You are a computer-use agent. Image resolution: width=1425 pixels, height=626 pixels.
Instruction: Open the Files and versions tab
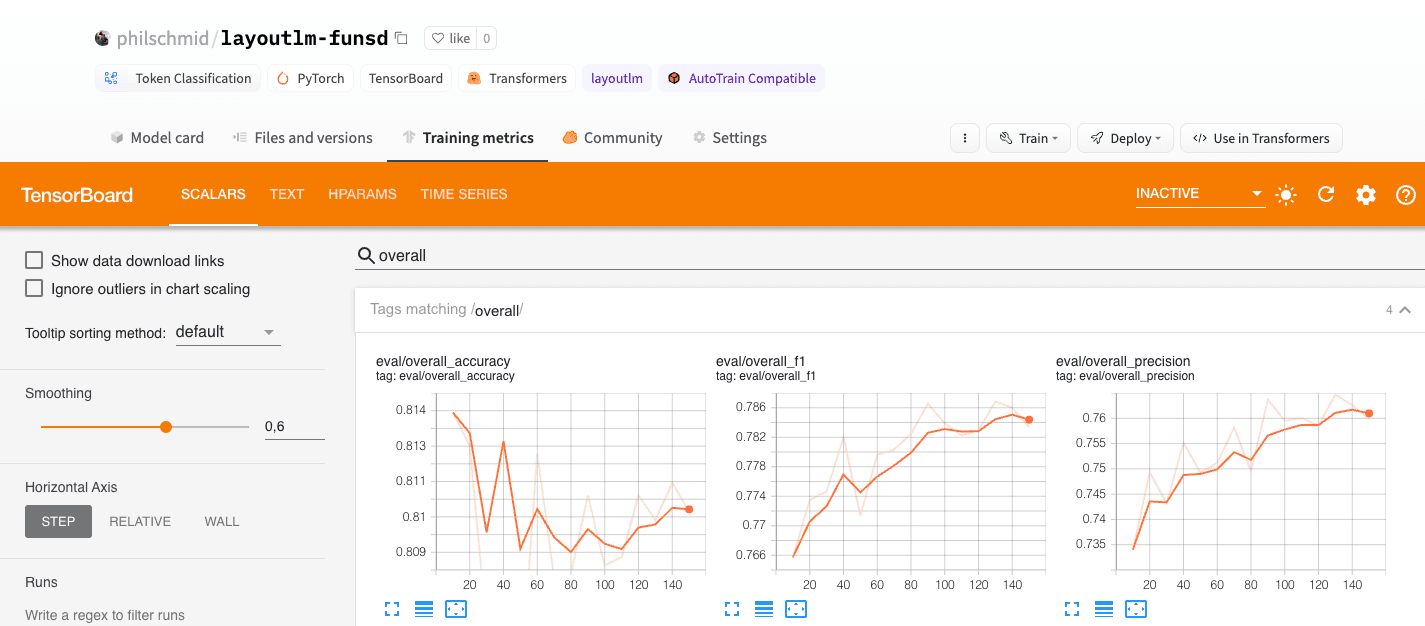pyautogui.click(x=303, y=138)
